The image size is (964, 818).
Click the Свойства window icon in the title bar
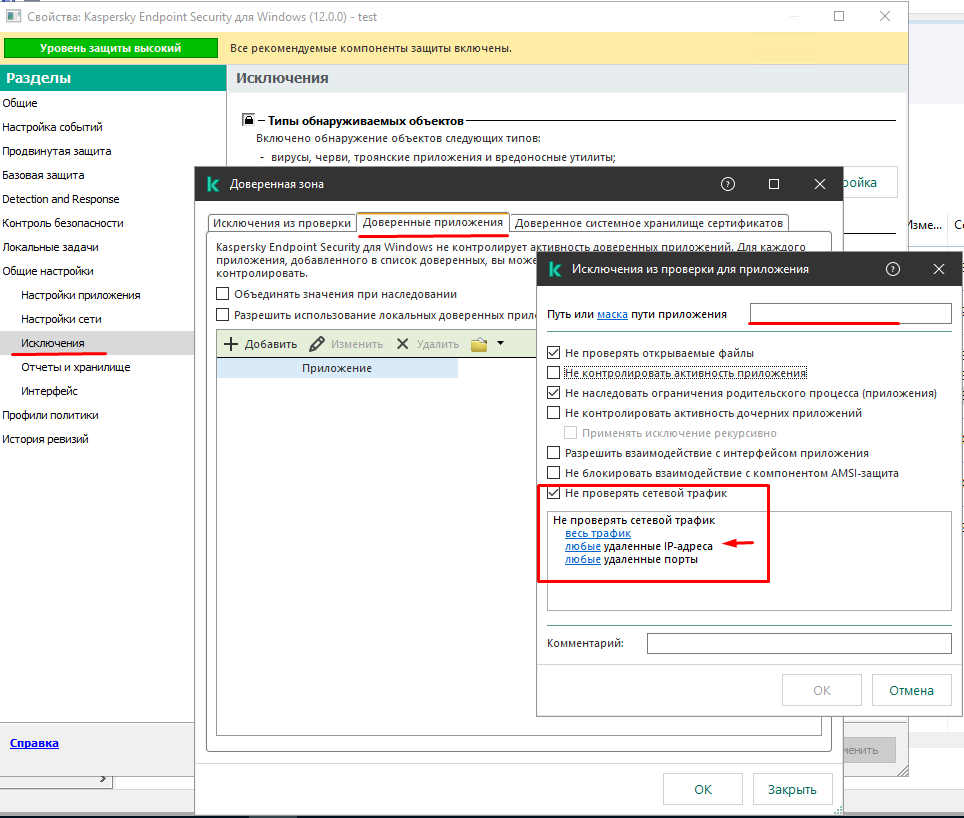tap(13, 17)
